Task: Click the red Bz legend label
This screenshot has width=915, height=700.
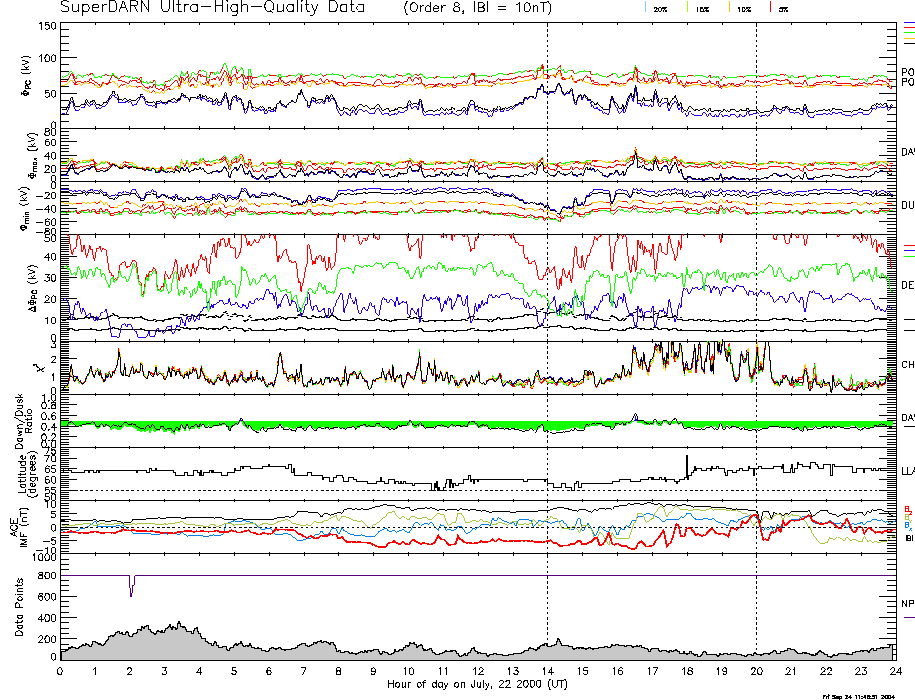Action: click(x=907, y=509)
